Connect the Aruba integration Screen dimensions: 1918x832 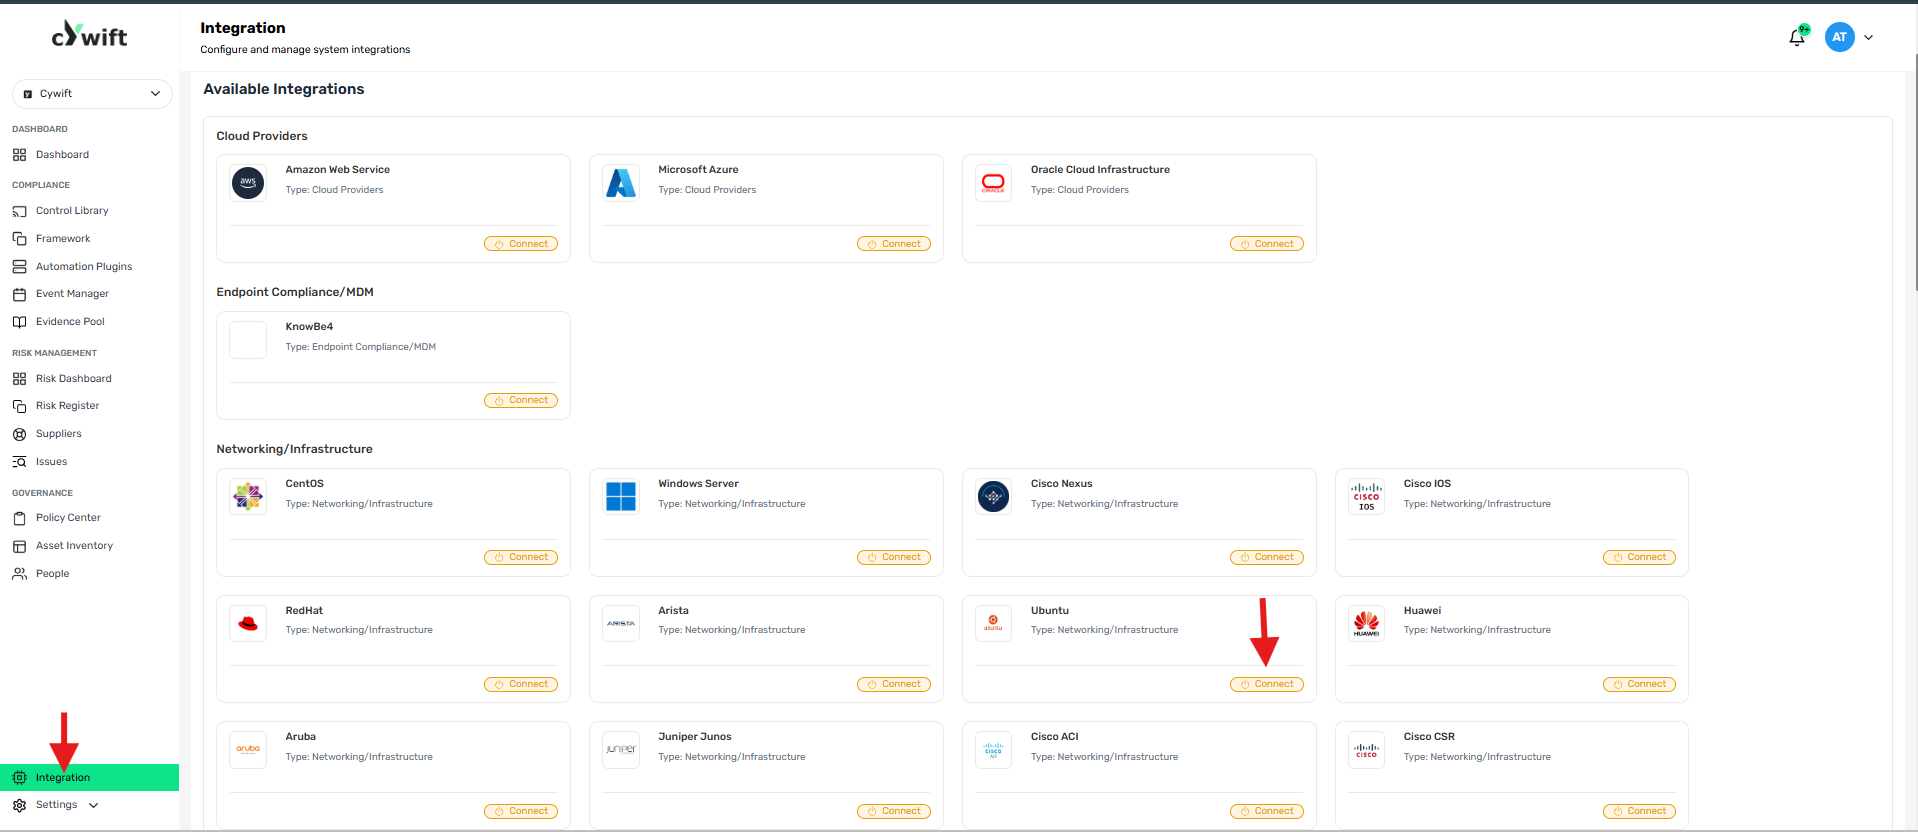click(x=521, y=812)
